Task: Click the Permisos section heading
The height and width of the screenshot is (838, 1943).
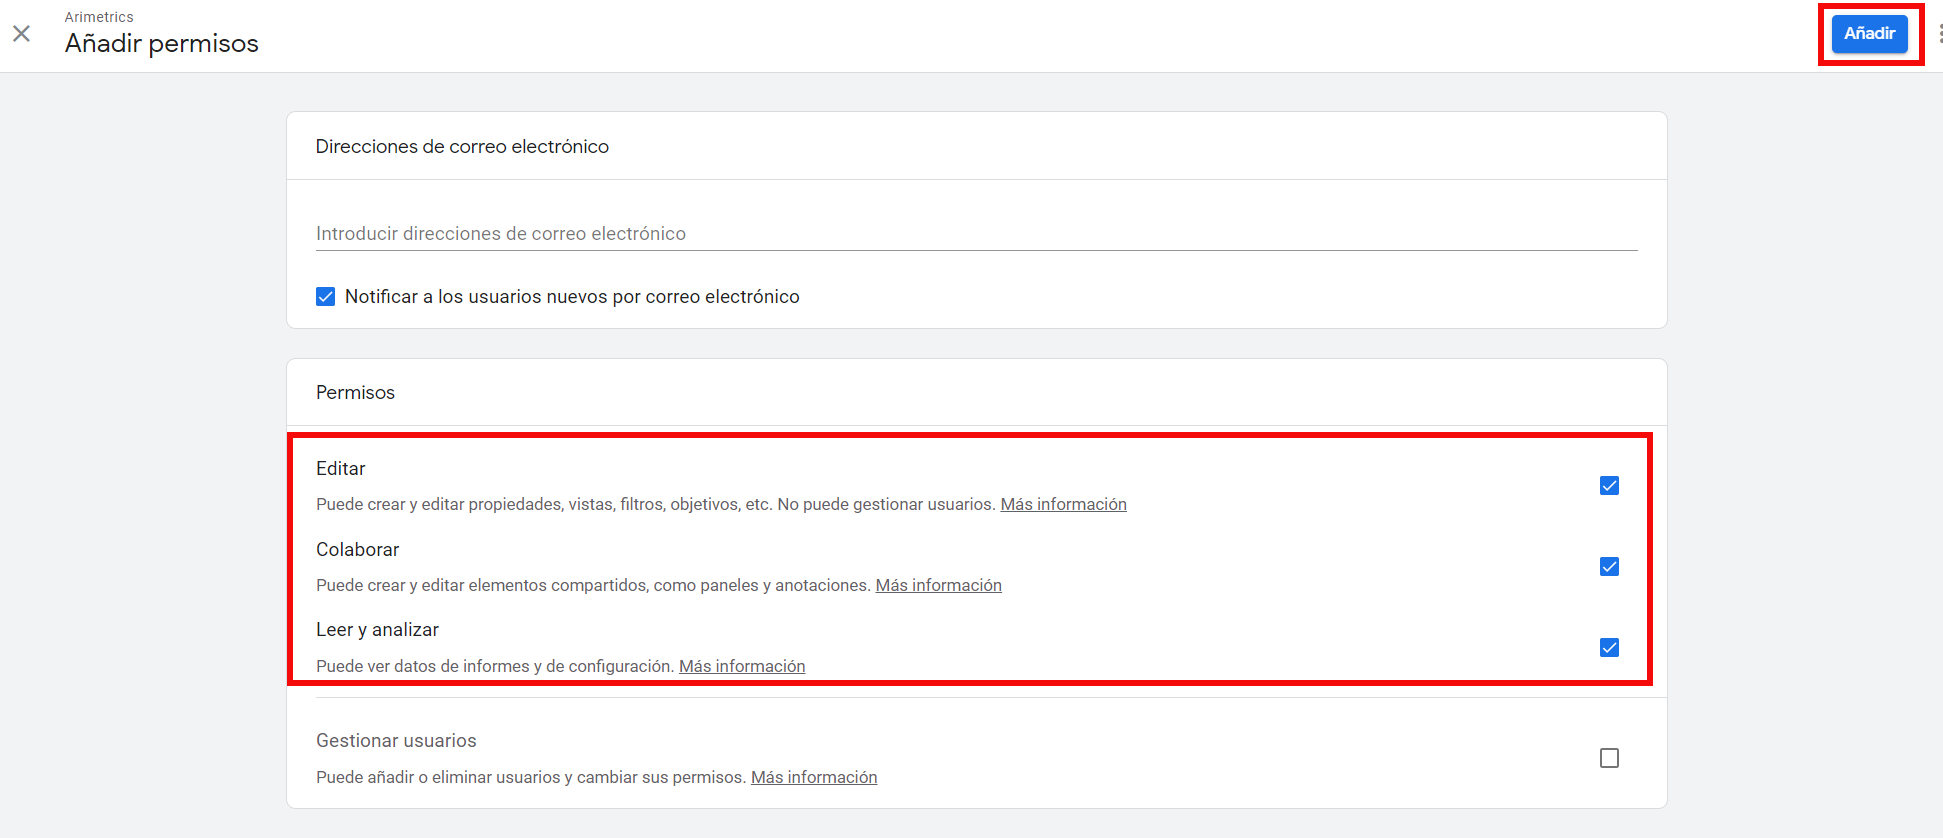Action: [x=355, y=392]
